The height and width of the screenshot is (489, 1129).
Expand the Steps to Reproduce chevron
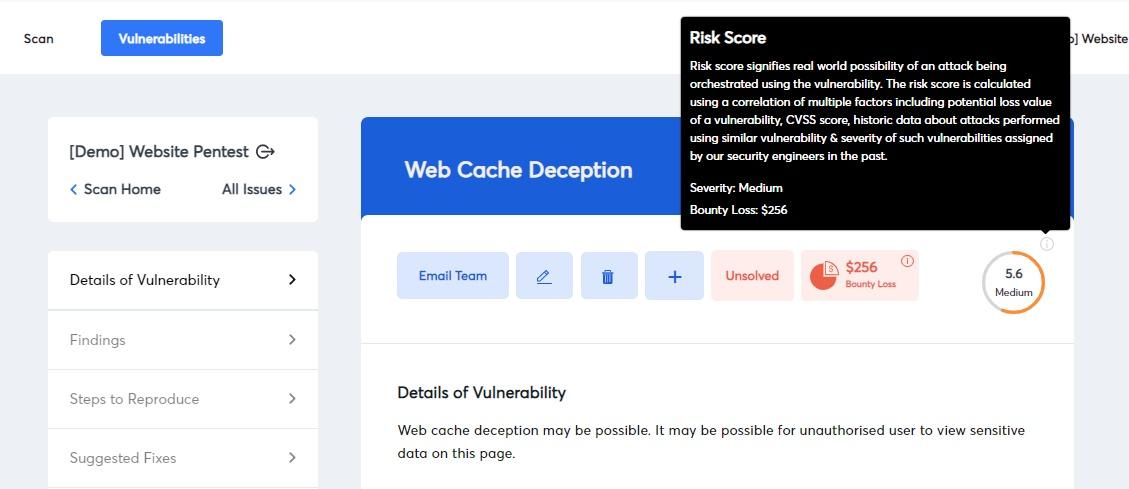292,398
